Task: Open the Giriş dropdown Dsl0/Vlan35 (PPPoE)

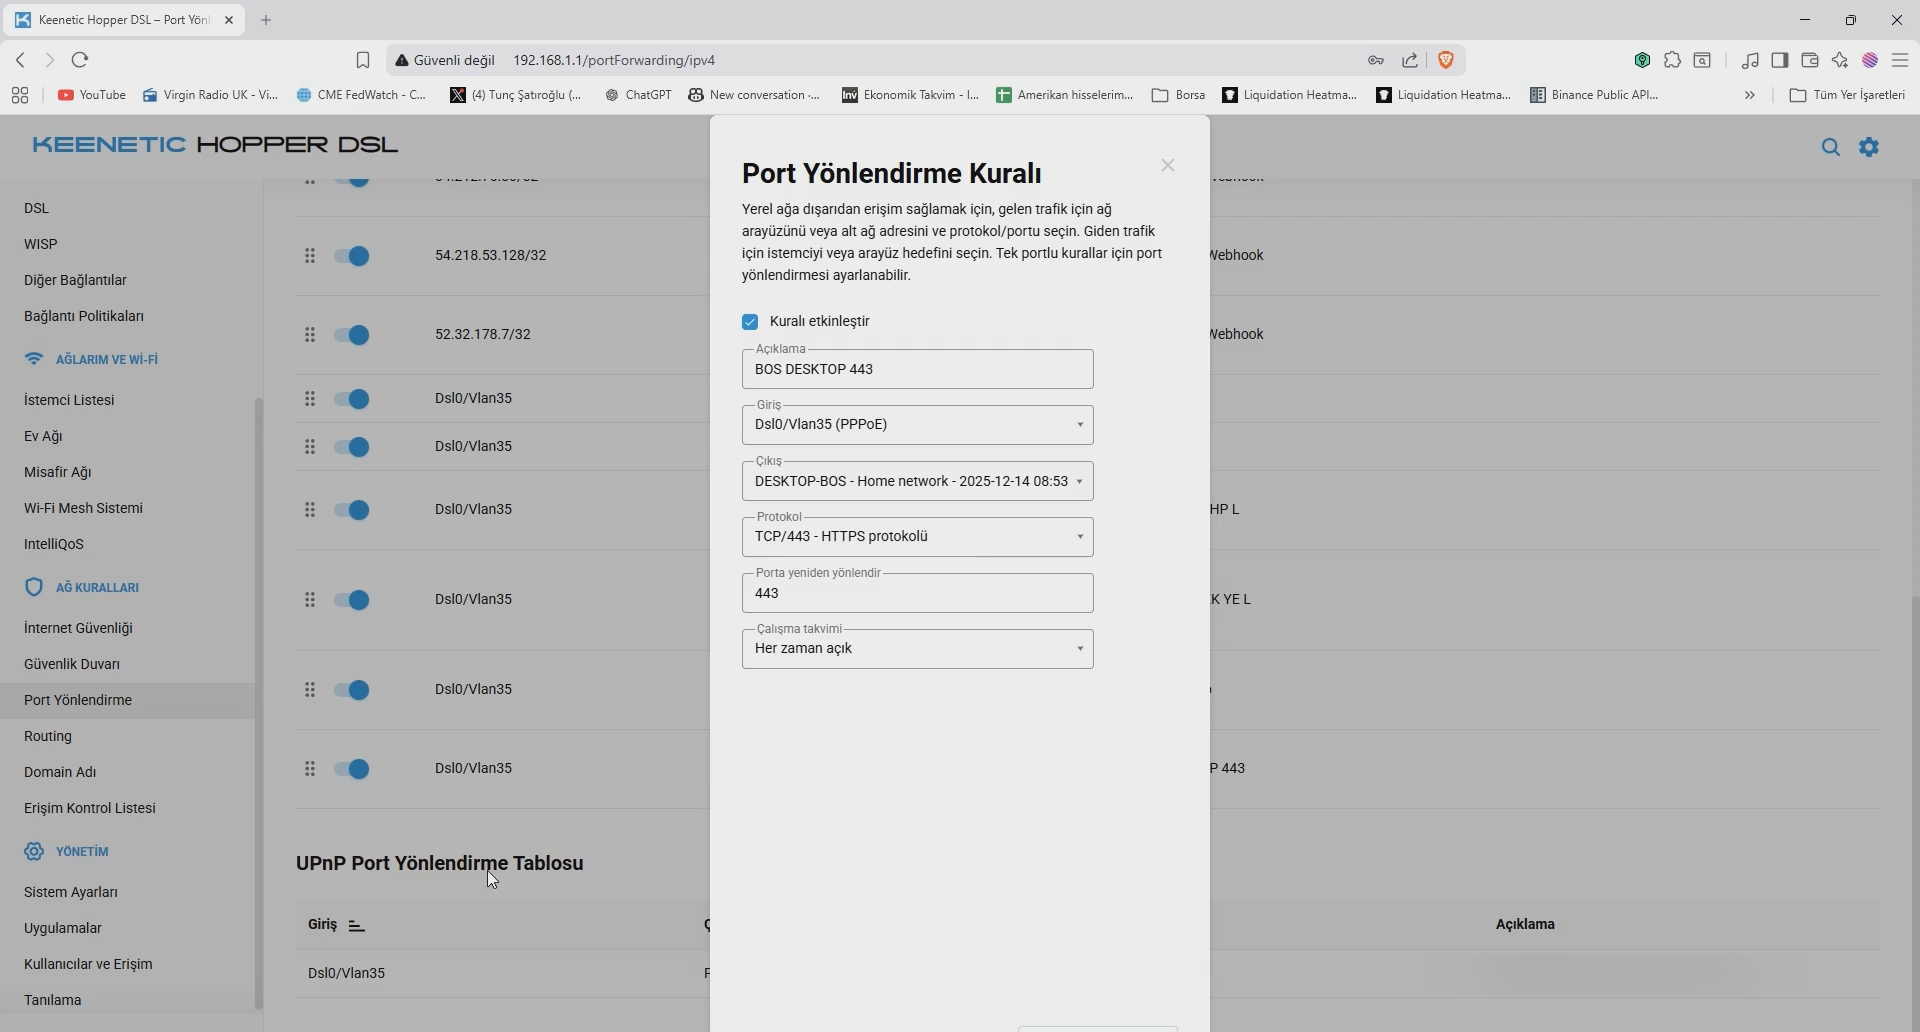Action: (918, 425)
